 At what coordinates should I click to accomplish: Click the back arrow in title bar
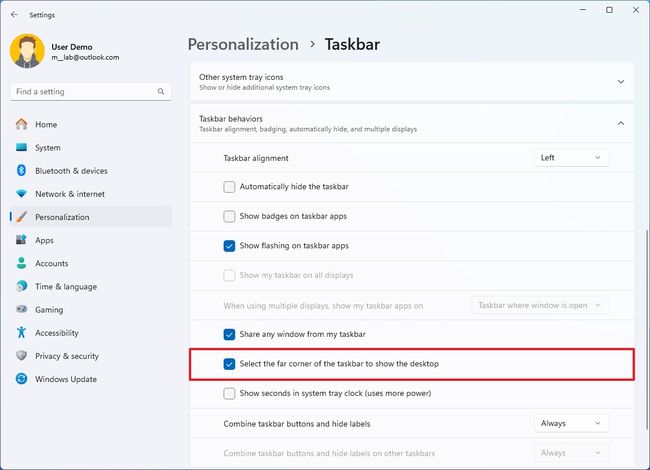point(14,15)
